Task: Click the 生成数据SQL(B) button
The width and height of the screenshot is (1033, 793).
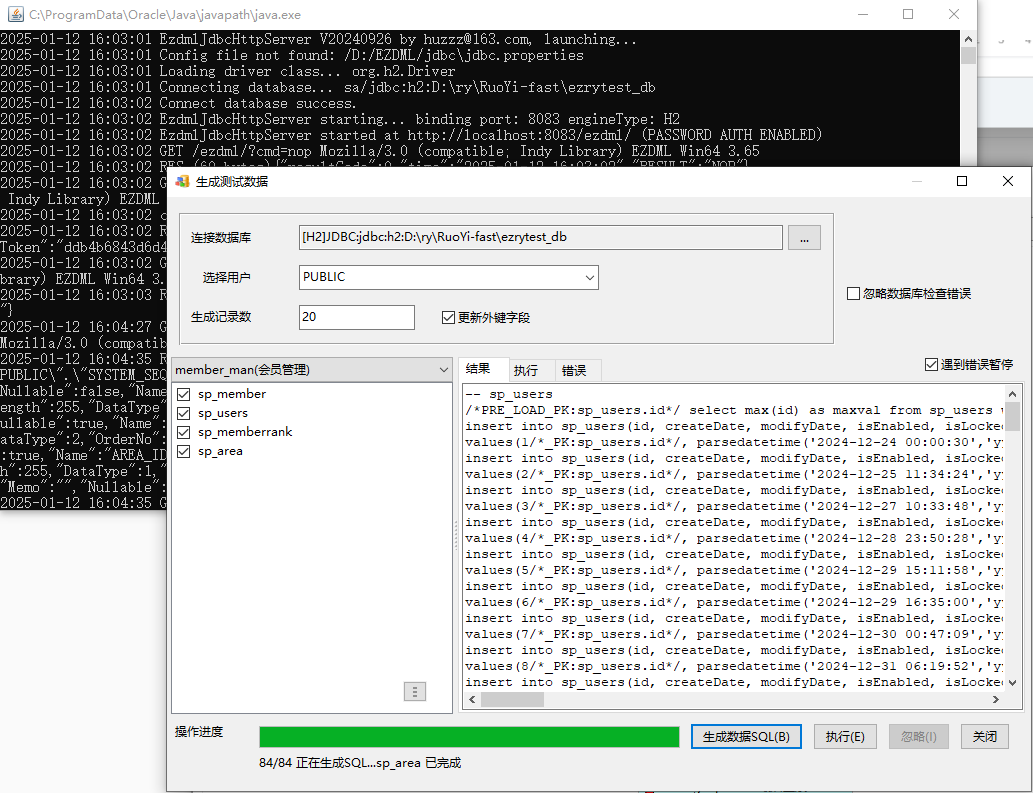Action: coord(746,736)
